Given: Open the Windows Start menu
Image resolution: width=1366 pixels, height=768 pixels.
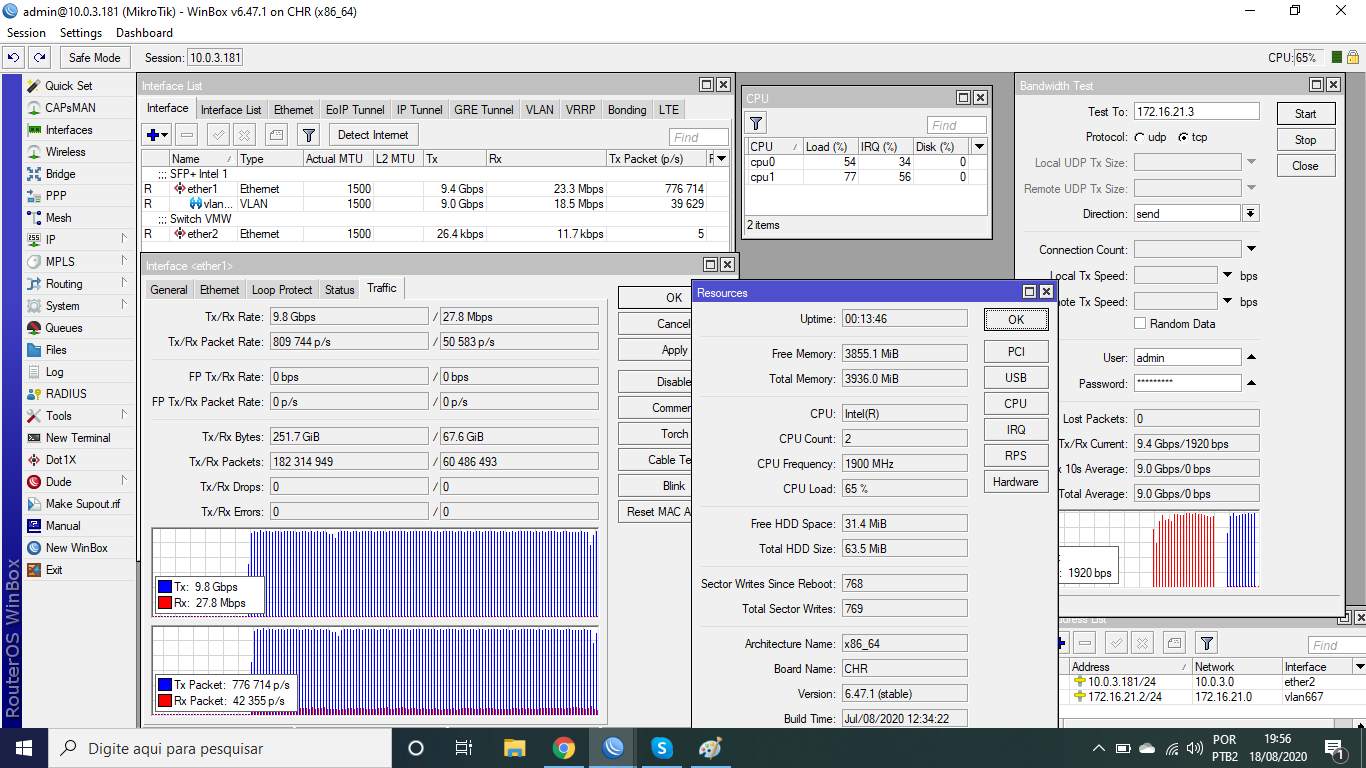Looking at the screenshot, I should 23,748.
